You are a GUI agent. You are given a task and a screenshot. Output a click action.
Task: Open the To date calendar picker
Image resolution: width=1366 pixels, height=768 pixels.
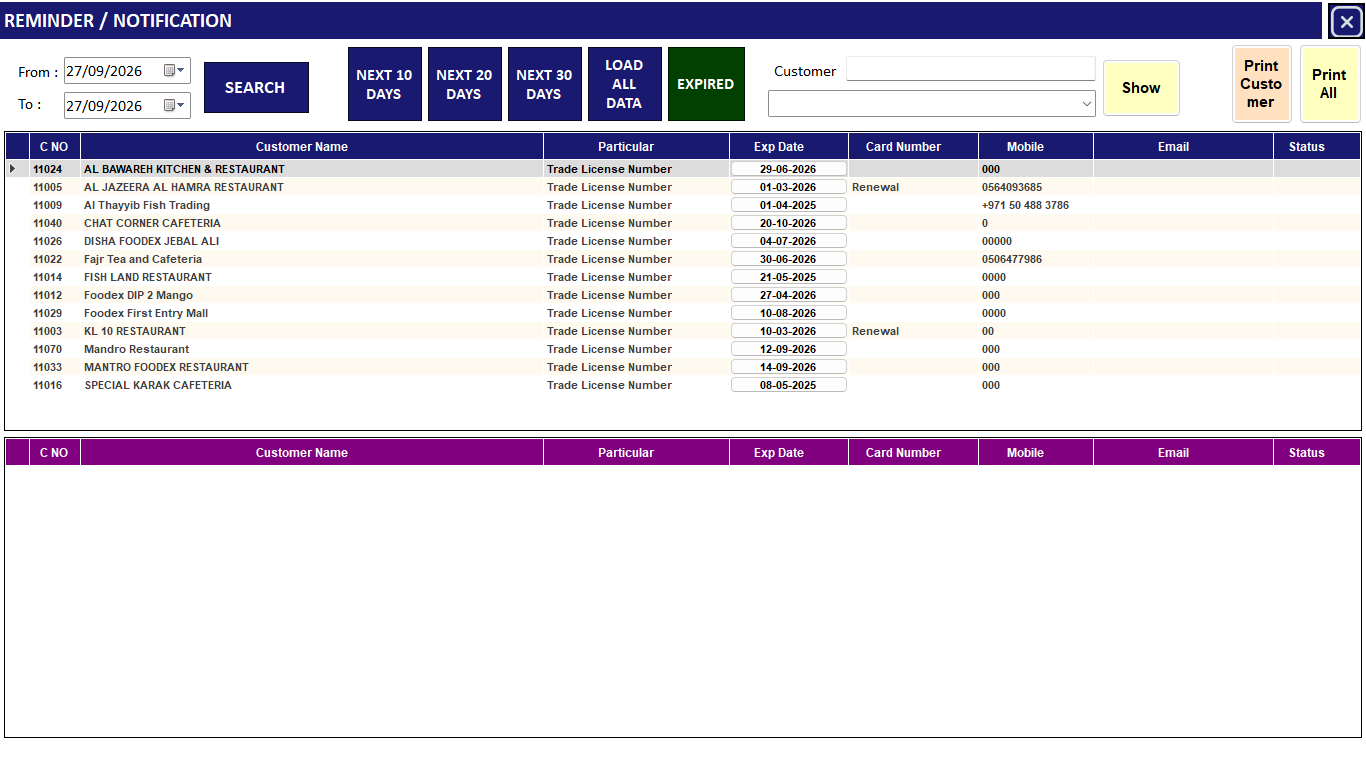coord(174,106)
